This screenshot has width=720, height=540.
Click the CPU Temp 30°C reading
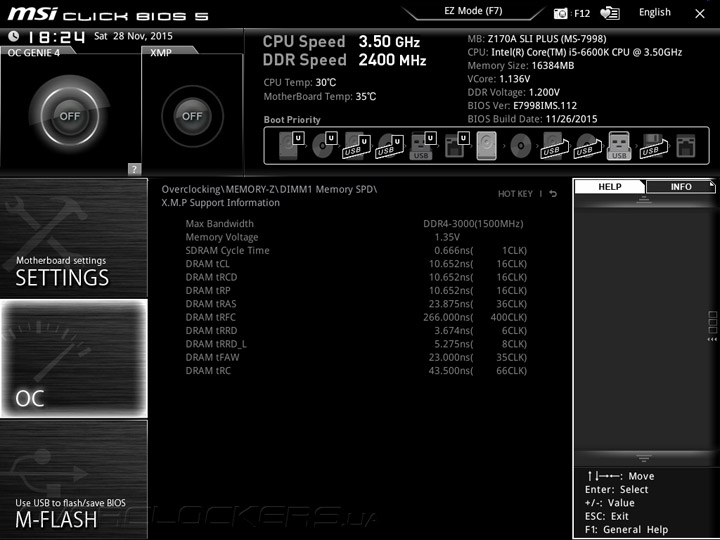click(x=300, y=82)
